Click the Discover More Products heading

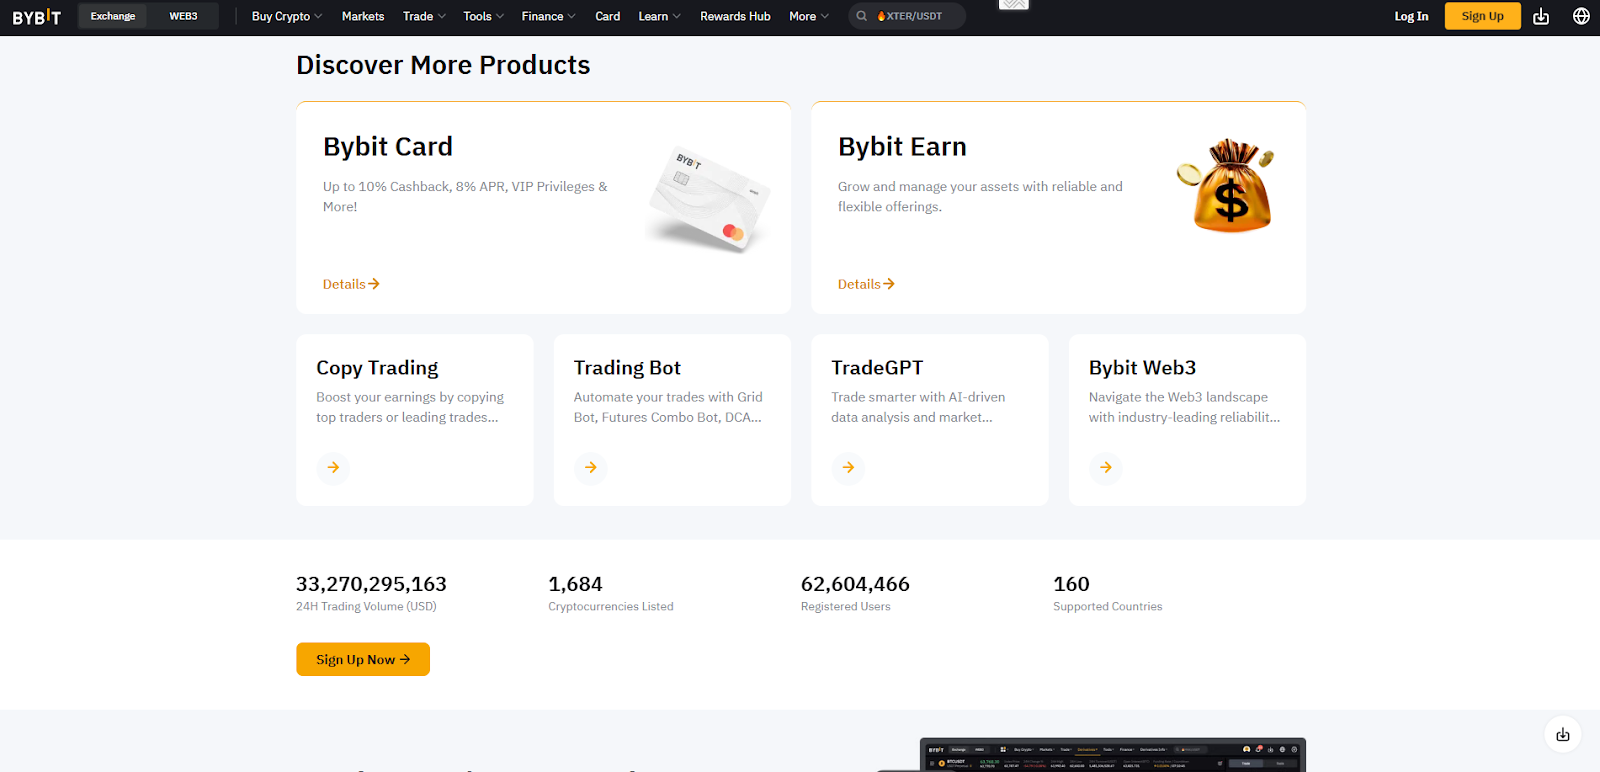point(443,65)
